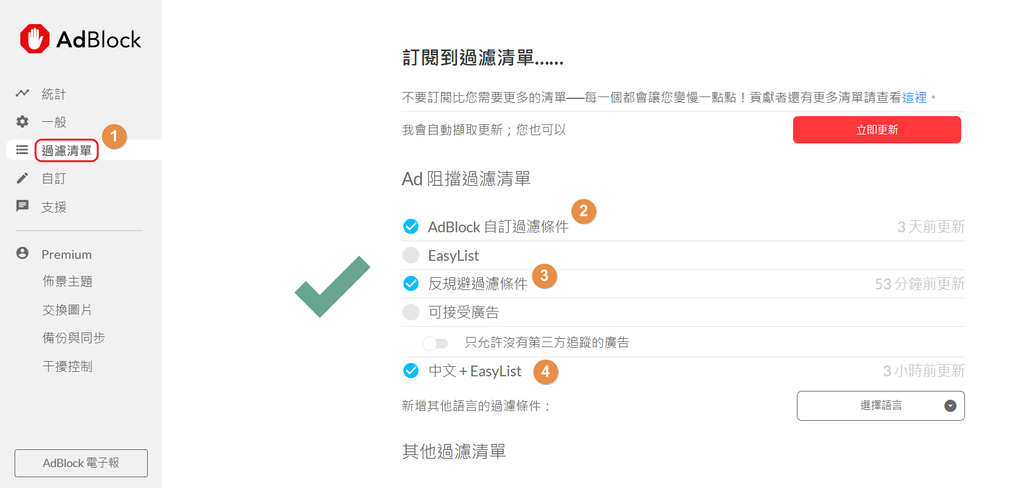This screenshot has width=1024, height=488.
Task: Click the AdBlock 電子報 button
Action: [81, 463]
